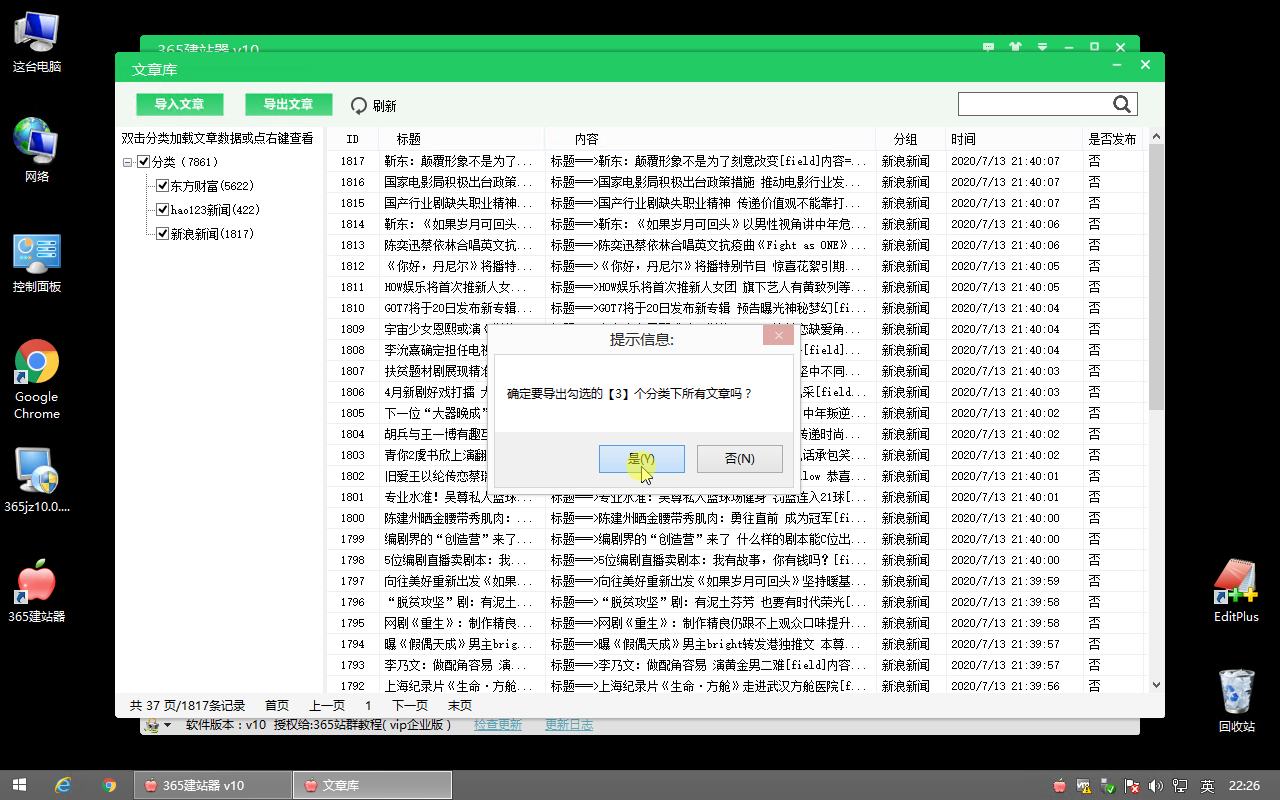Click the 导出文章 button
The height and width of the screenshot is (800, 1280).
[289, 104]
